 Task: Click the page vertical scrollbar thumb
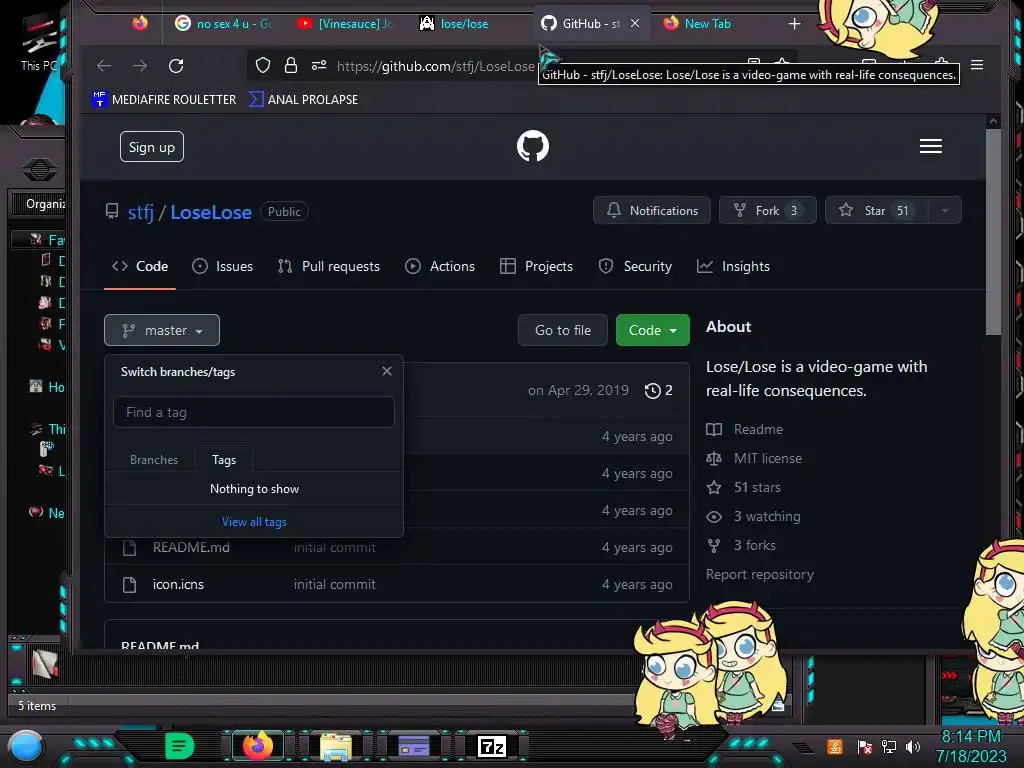click(x=993, y=232)
